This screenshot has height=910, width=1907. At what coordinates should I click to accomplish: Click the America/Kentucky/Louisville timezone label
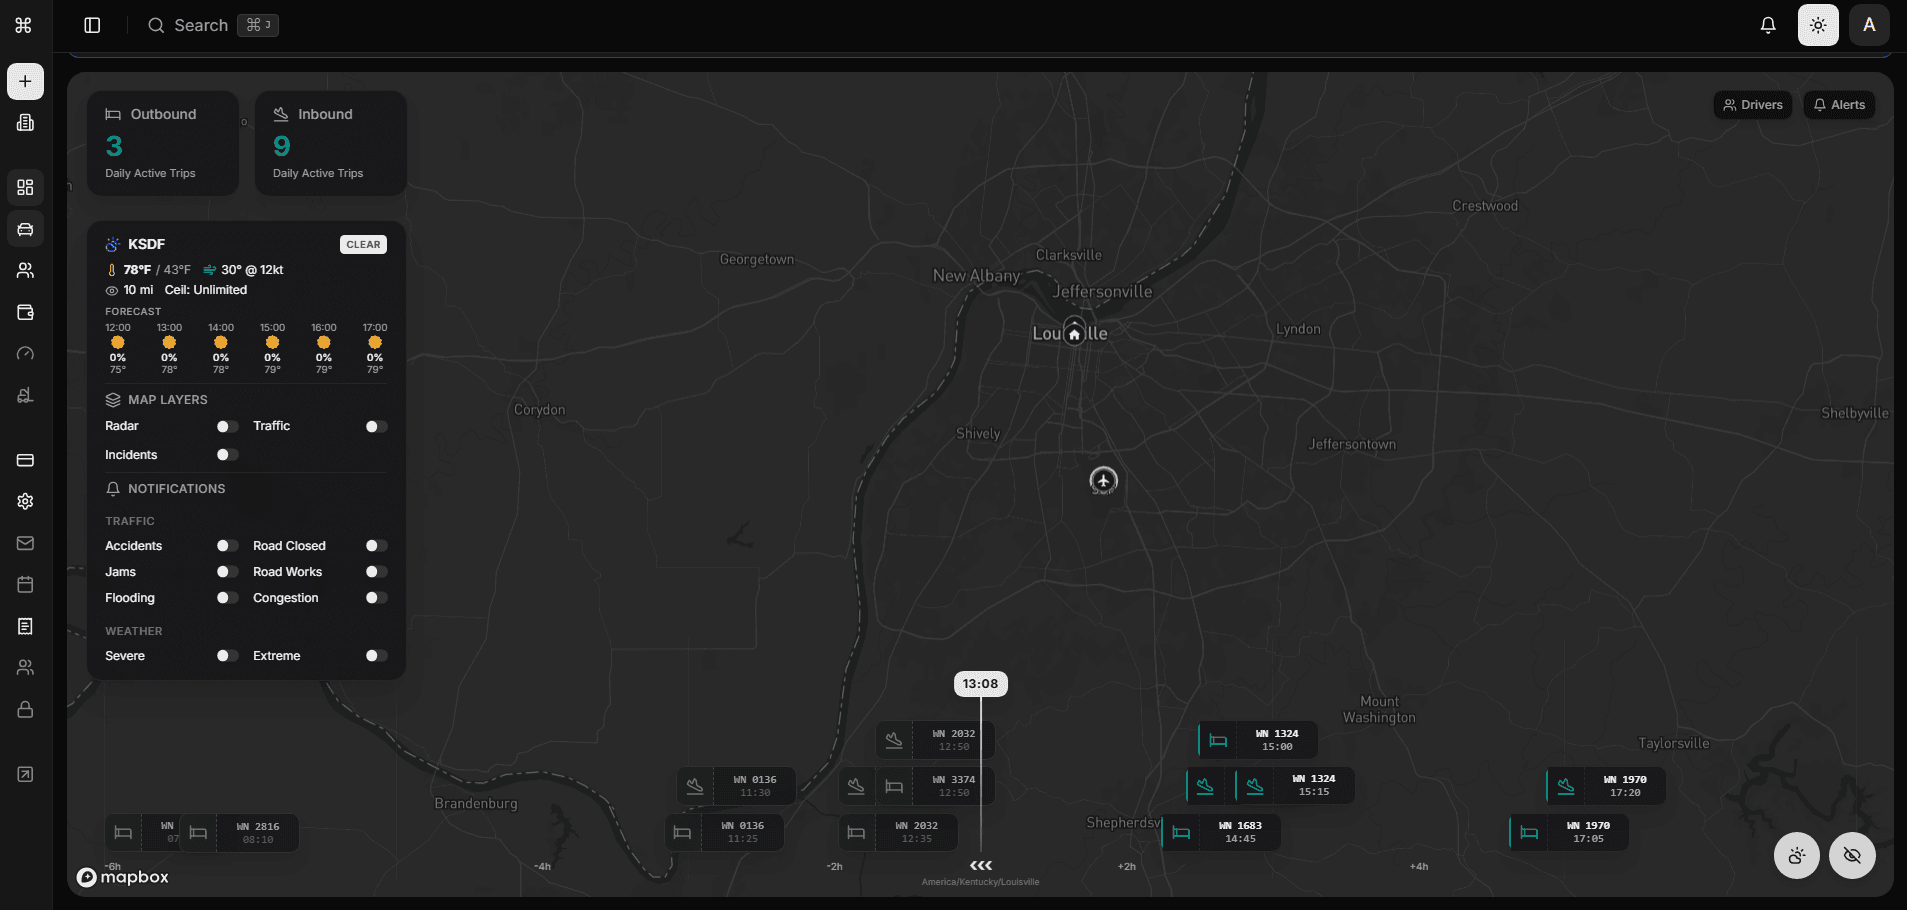pos(981,882)
